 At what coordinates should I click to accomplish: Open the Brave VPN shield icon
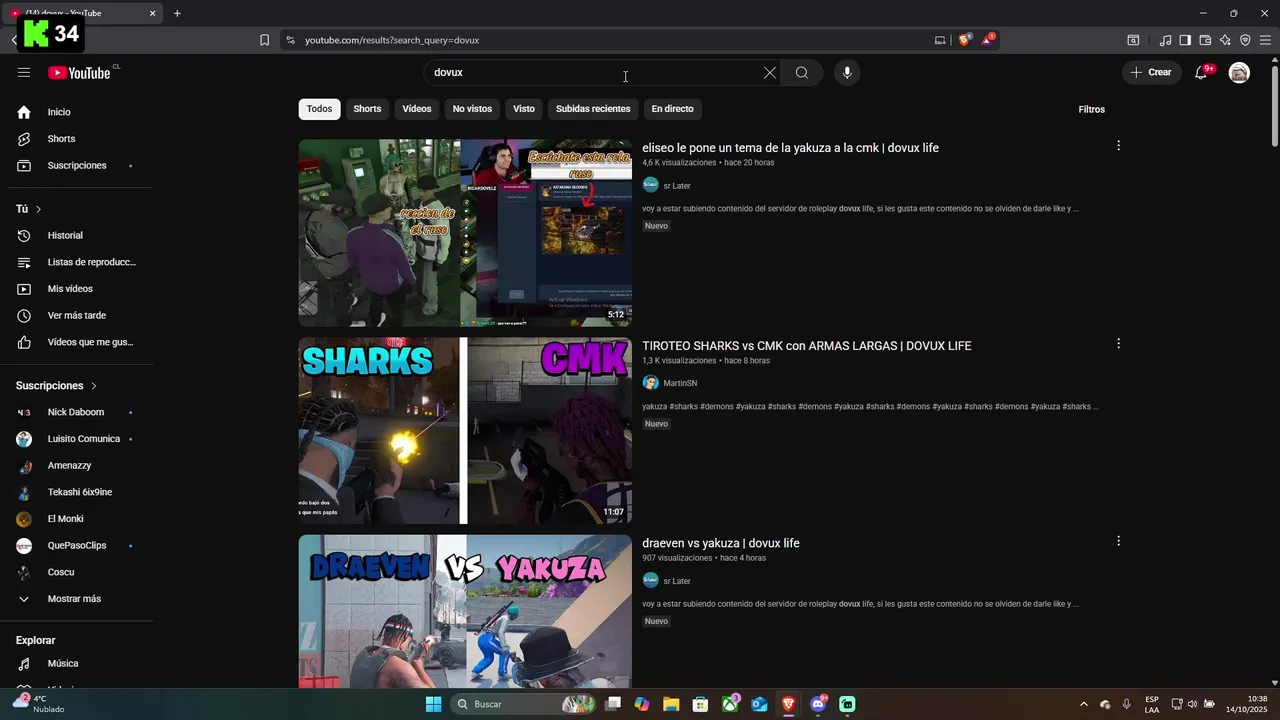tap(1245, 40)
